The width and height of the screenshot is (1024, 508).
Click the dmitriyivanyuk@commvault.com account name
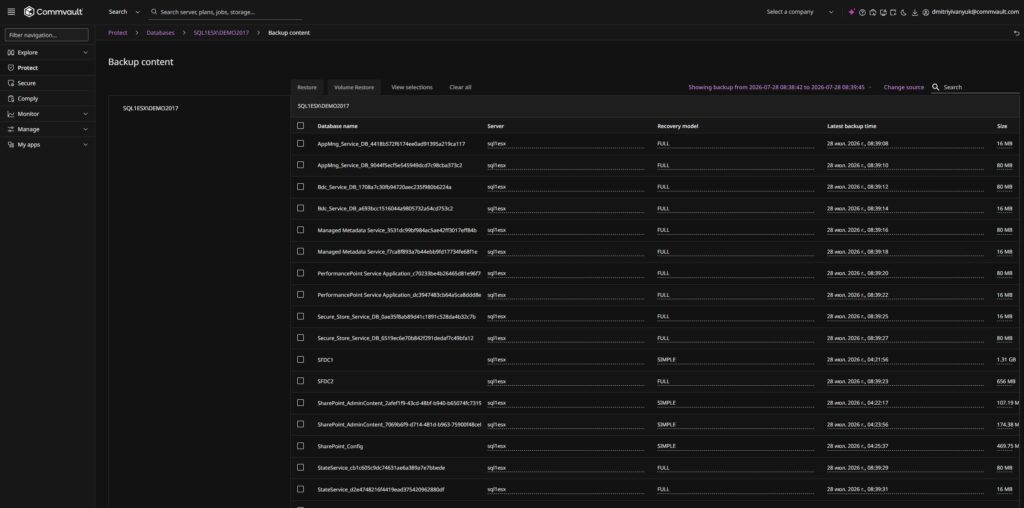pos(976,12)
